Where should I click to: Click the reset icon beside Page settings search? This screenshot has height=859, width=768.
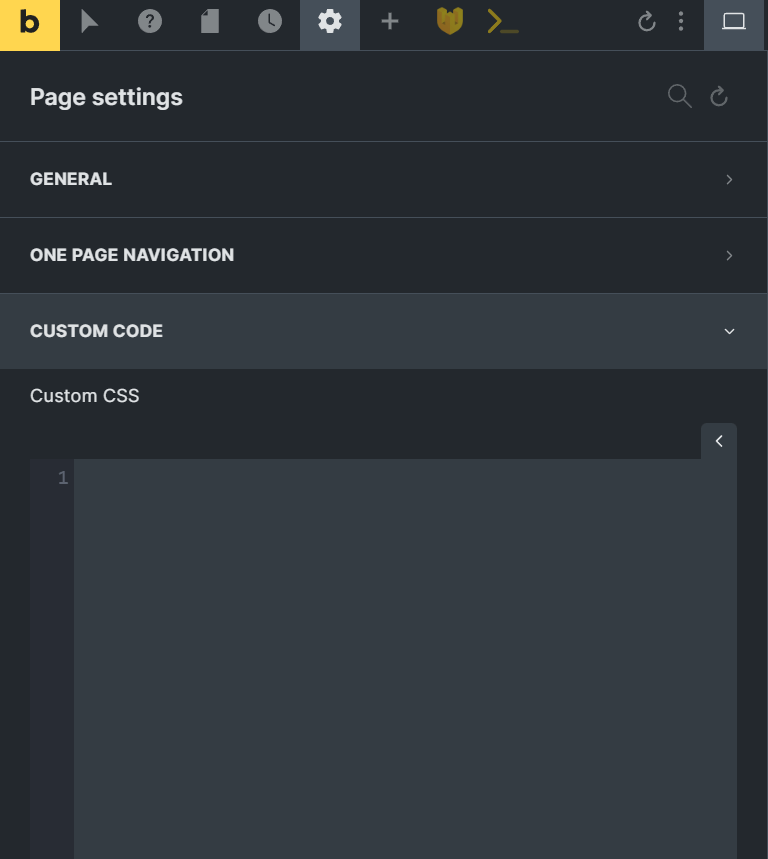pos(719,96)
